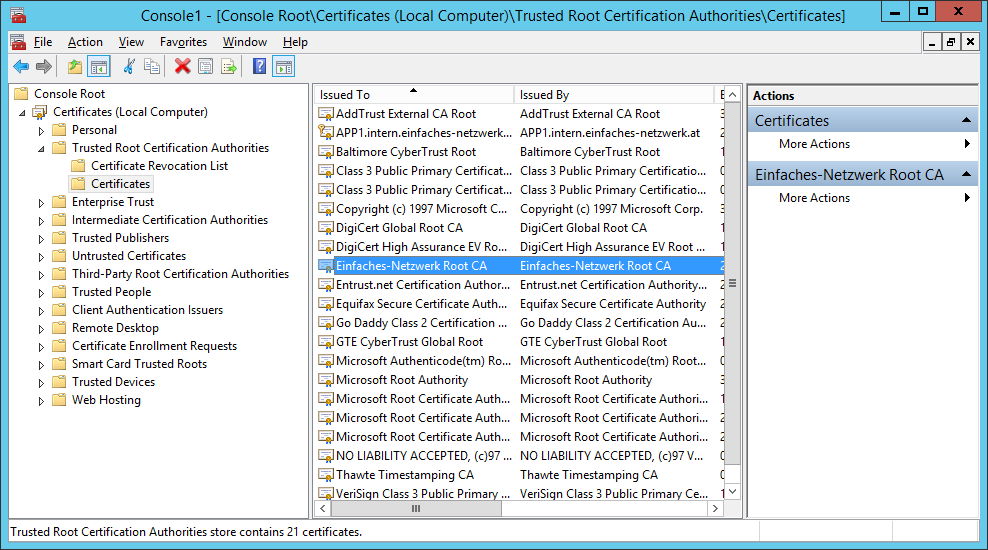This screenshot has width=988, height=550.
Task: Click More Actions under Einfaches-Netzwerk Root CA
Action: tap(814, 198)
